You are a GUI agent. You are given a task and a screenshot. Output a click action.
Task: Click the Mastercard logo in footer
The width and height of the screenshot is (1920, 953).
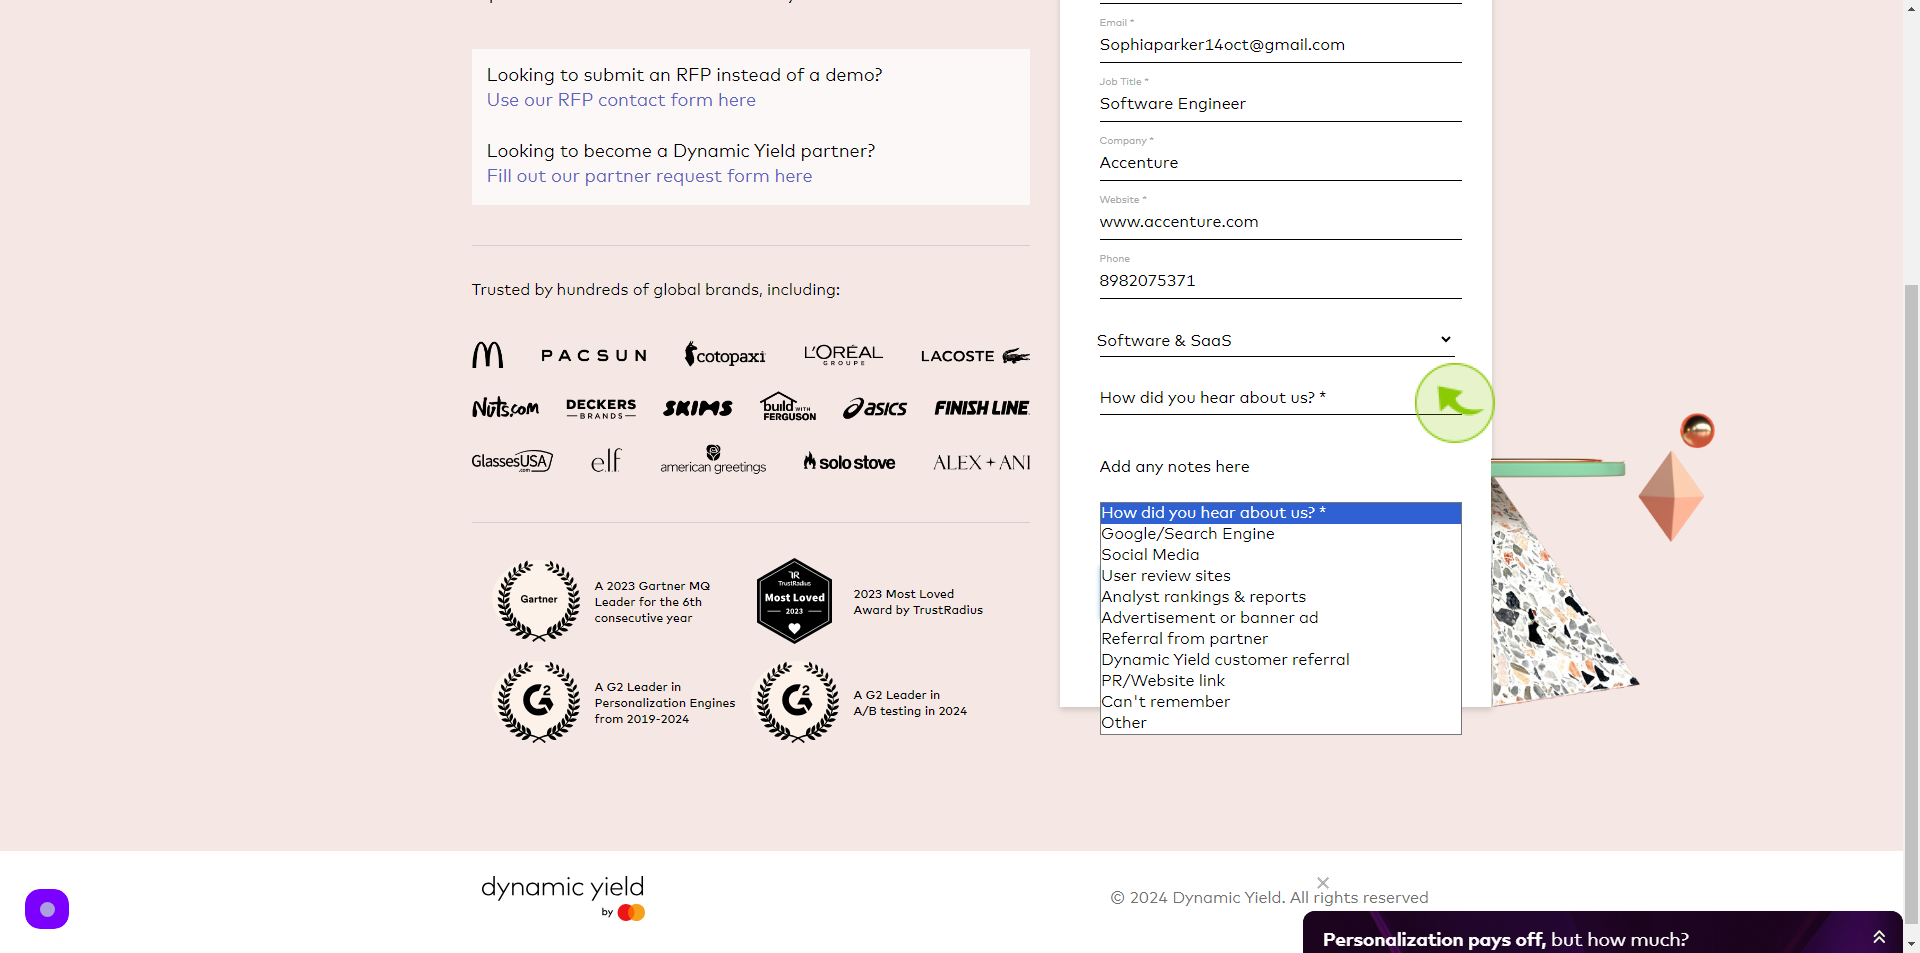pyautogui.click(x=631, y=912)
